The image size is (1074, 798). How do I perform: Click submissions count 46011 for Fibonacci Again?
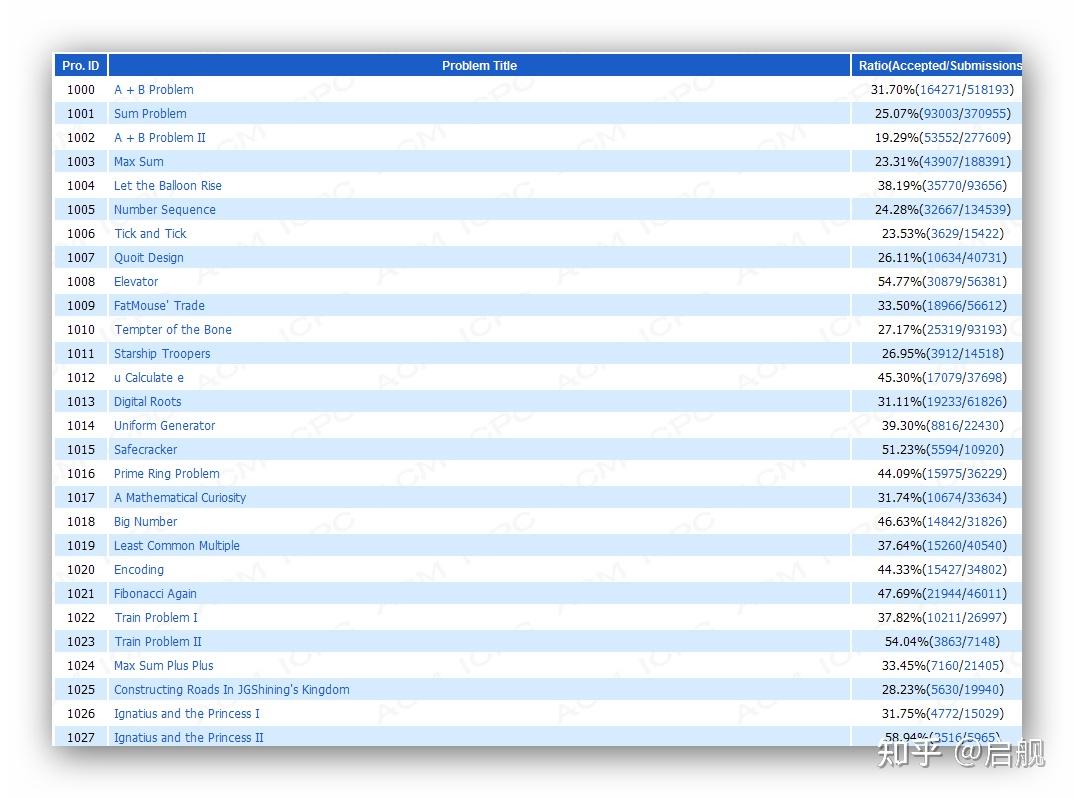pos(984,593)
